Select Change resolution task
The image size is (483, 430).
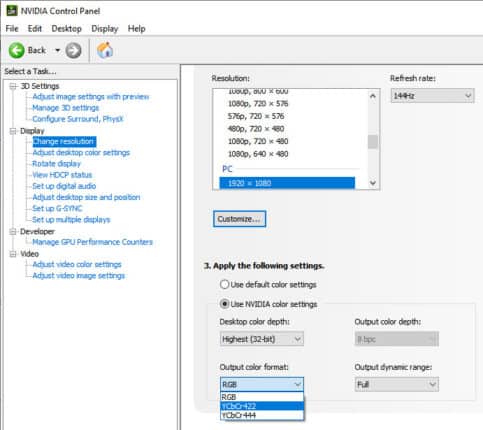coord(64,141)
